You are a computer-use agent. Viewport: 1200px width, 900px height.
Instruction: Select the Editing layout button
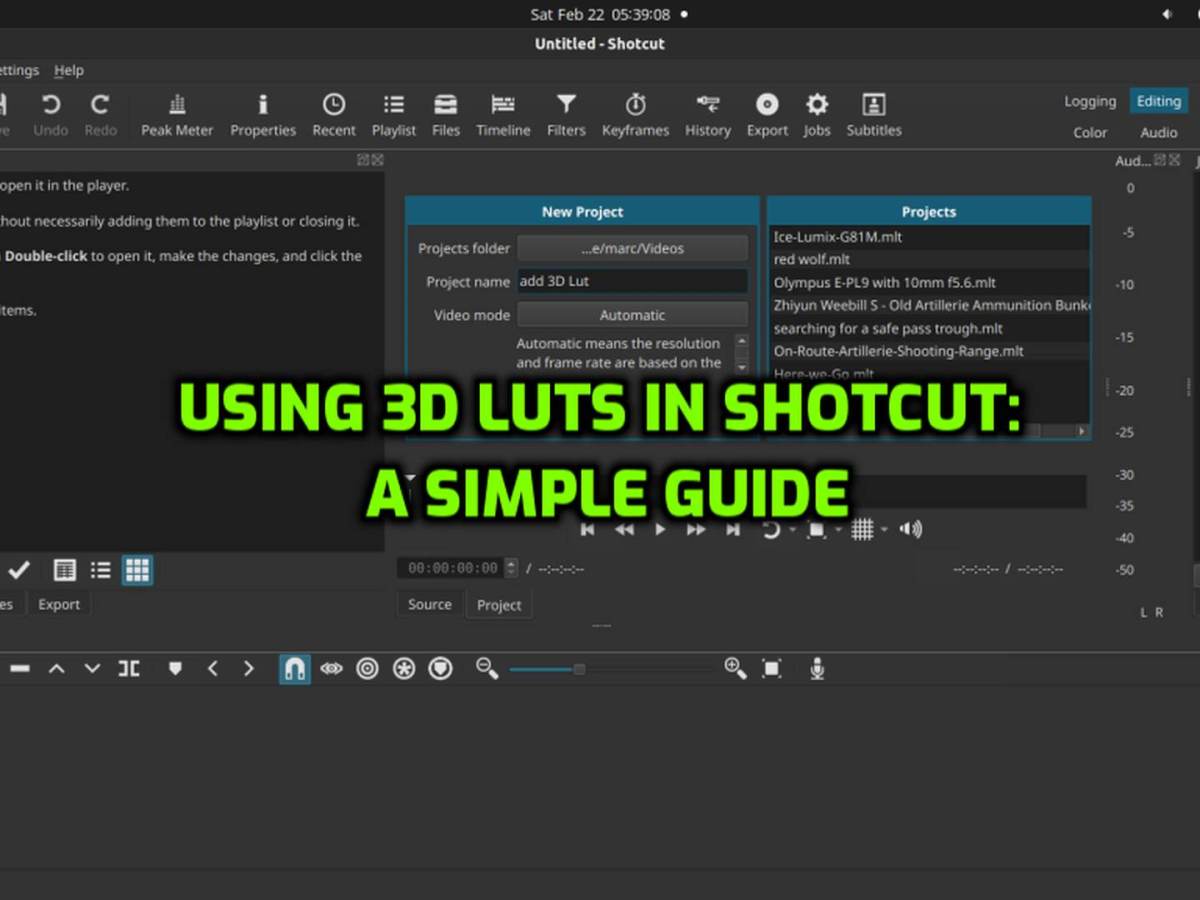coord(1159,101)
